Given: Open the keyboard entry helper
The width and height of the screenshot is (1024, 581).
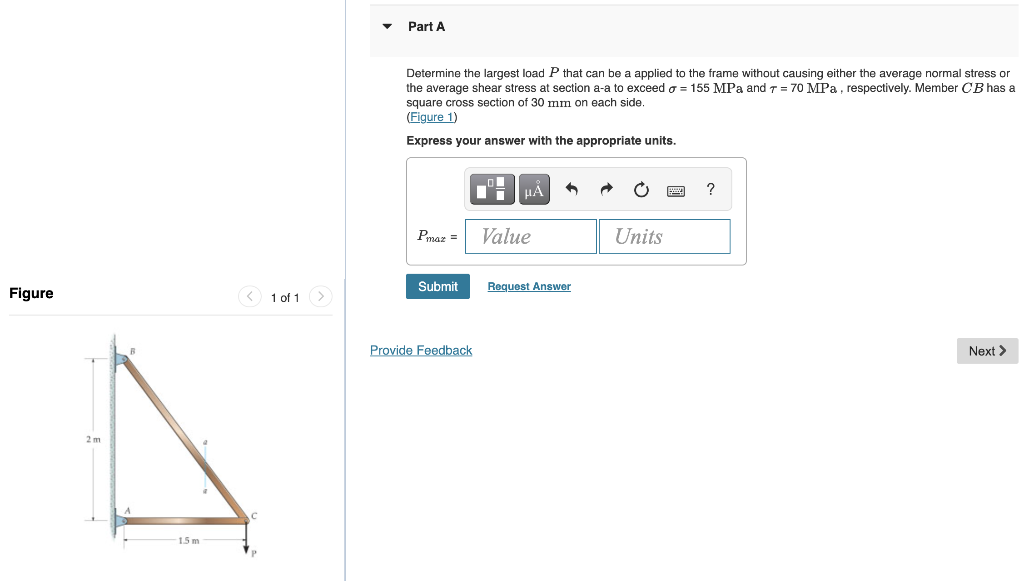Looking at the screenshot, I should pyautogui.click(x=675, y=189).
